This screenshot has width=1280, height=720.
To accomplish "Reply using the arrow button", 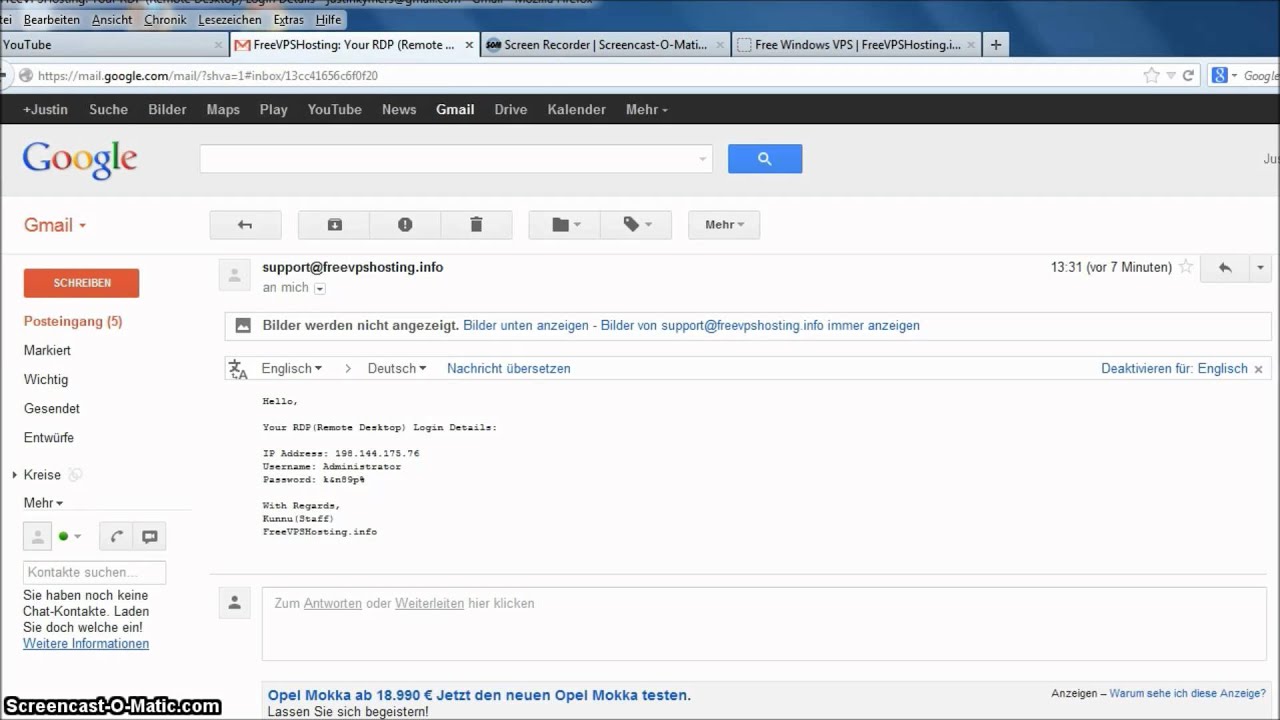I will (x=1225, y=267).
